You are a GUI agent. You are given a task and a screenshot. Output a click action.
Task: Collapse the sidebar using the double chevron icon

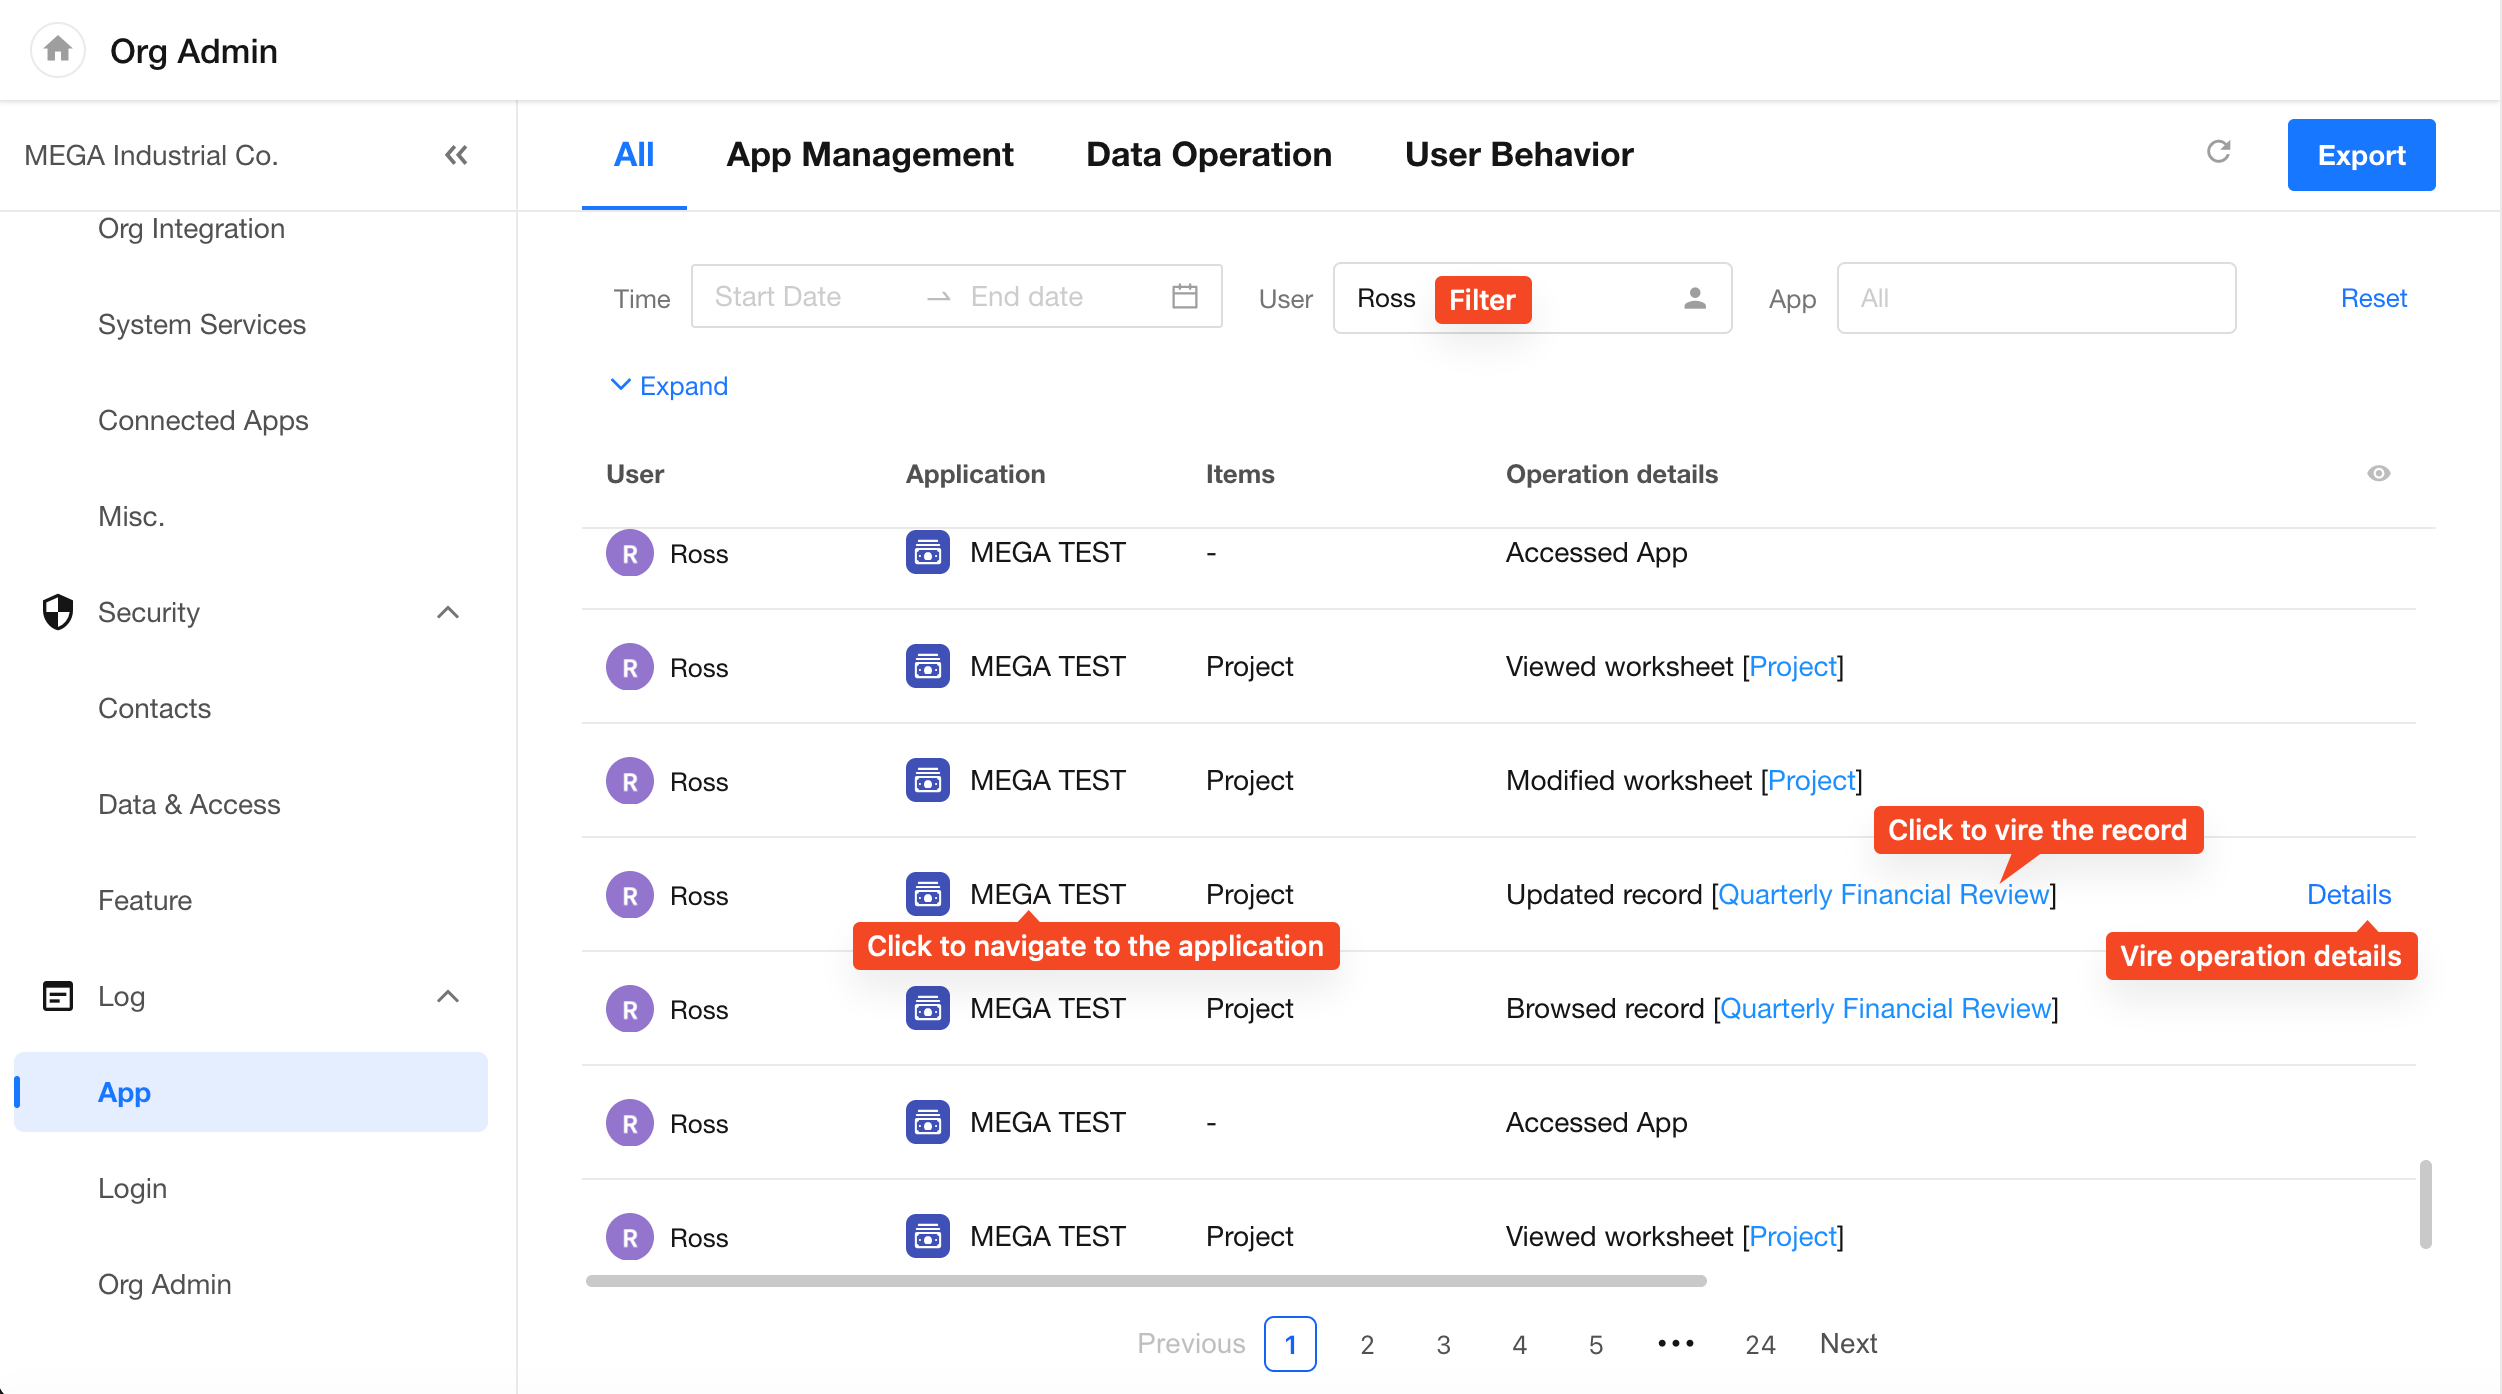(x=456, y=155)
